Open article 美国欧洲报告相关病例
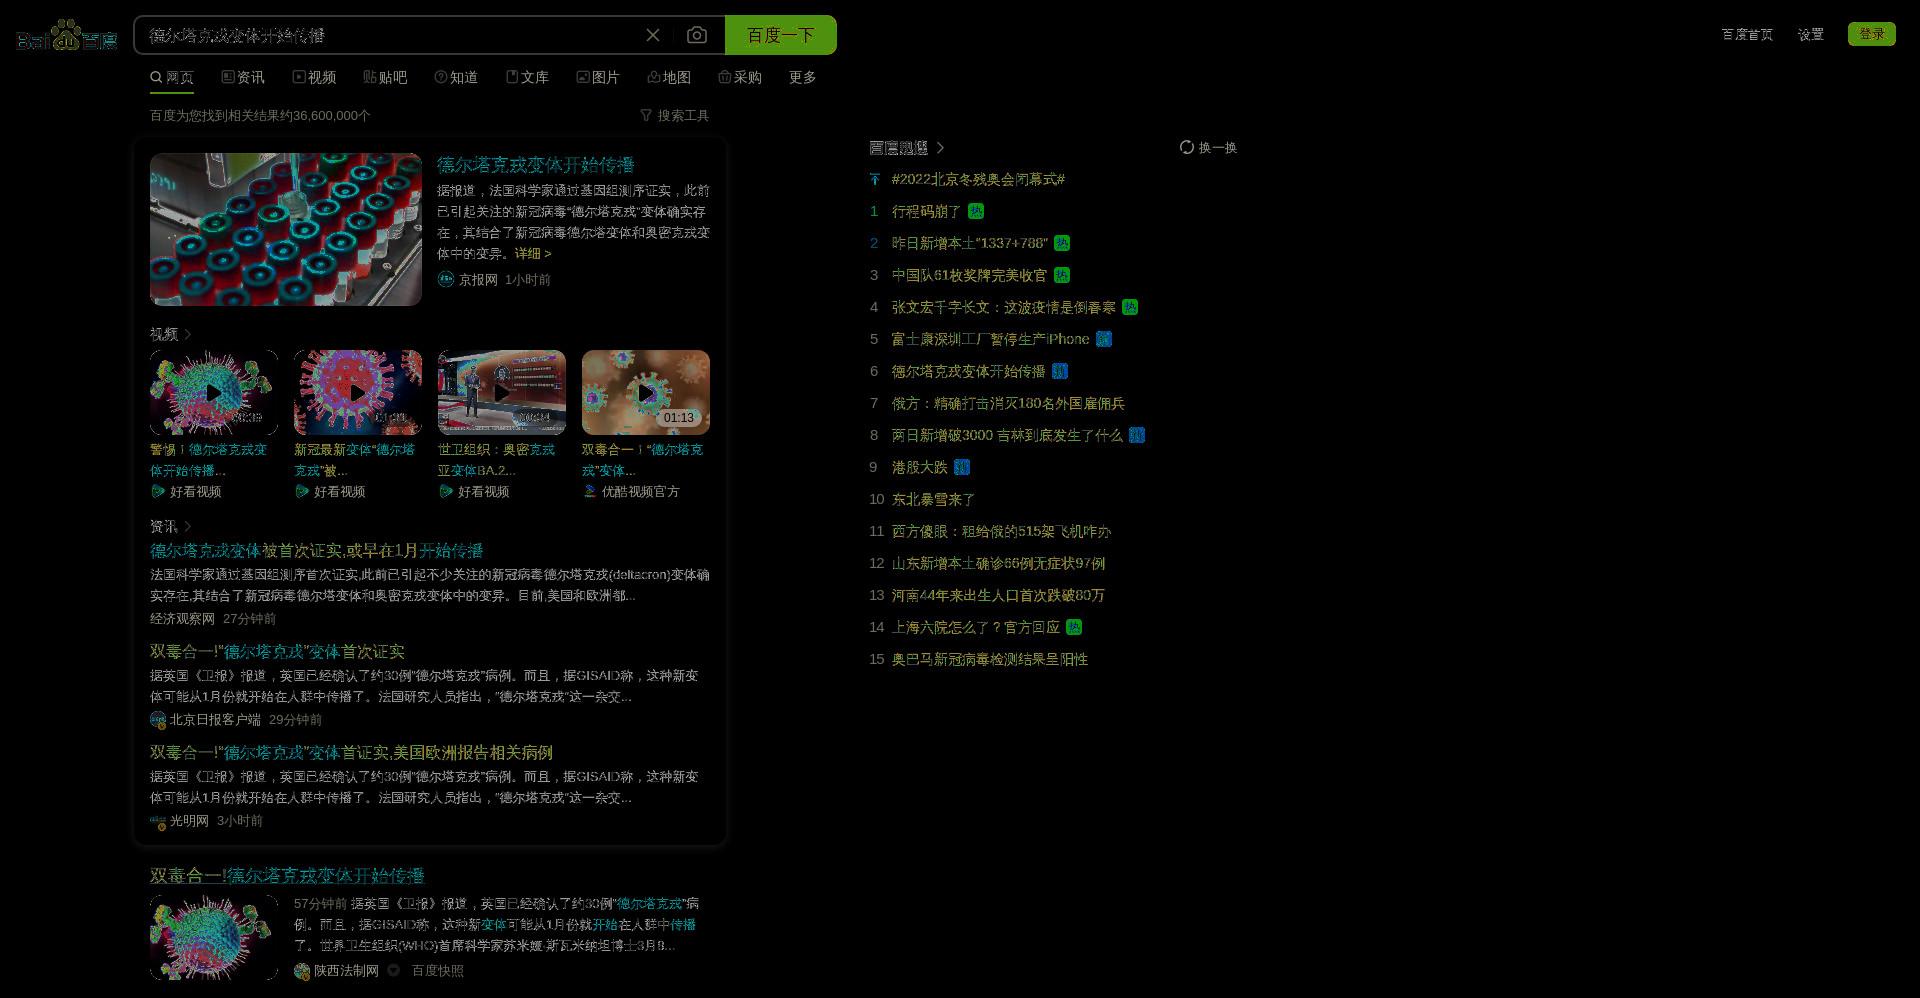1920x998 pixels. pyautogui.click(x=351, y=753)
